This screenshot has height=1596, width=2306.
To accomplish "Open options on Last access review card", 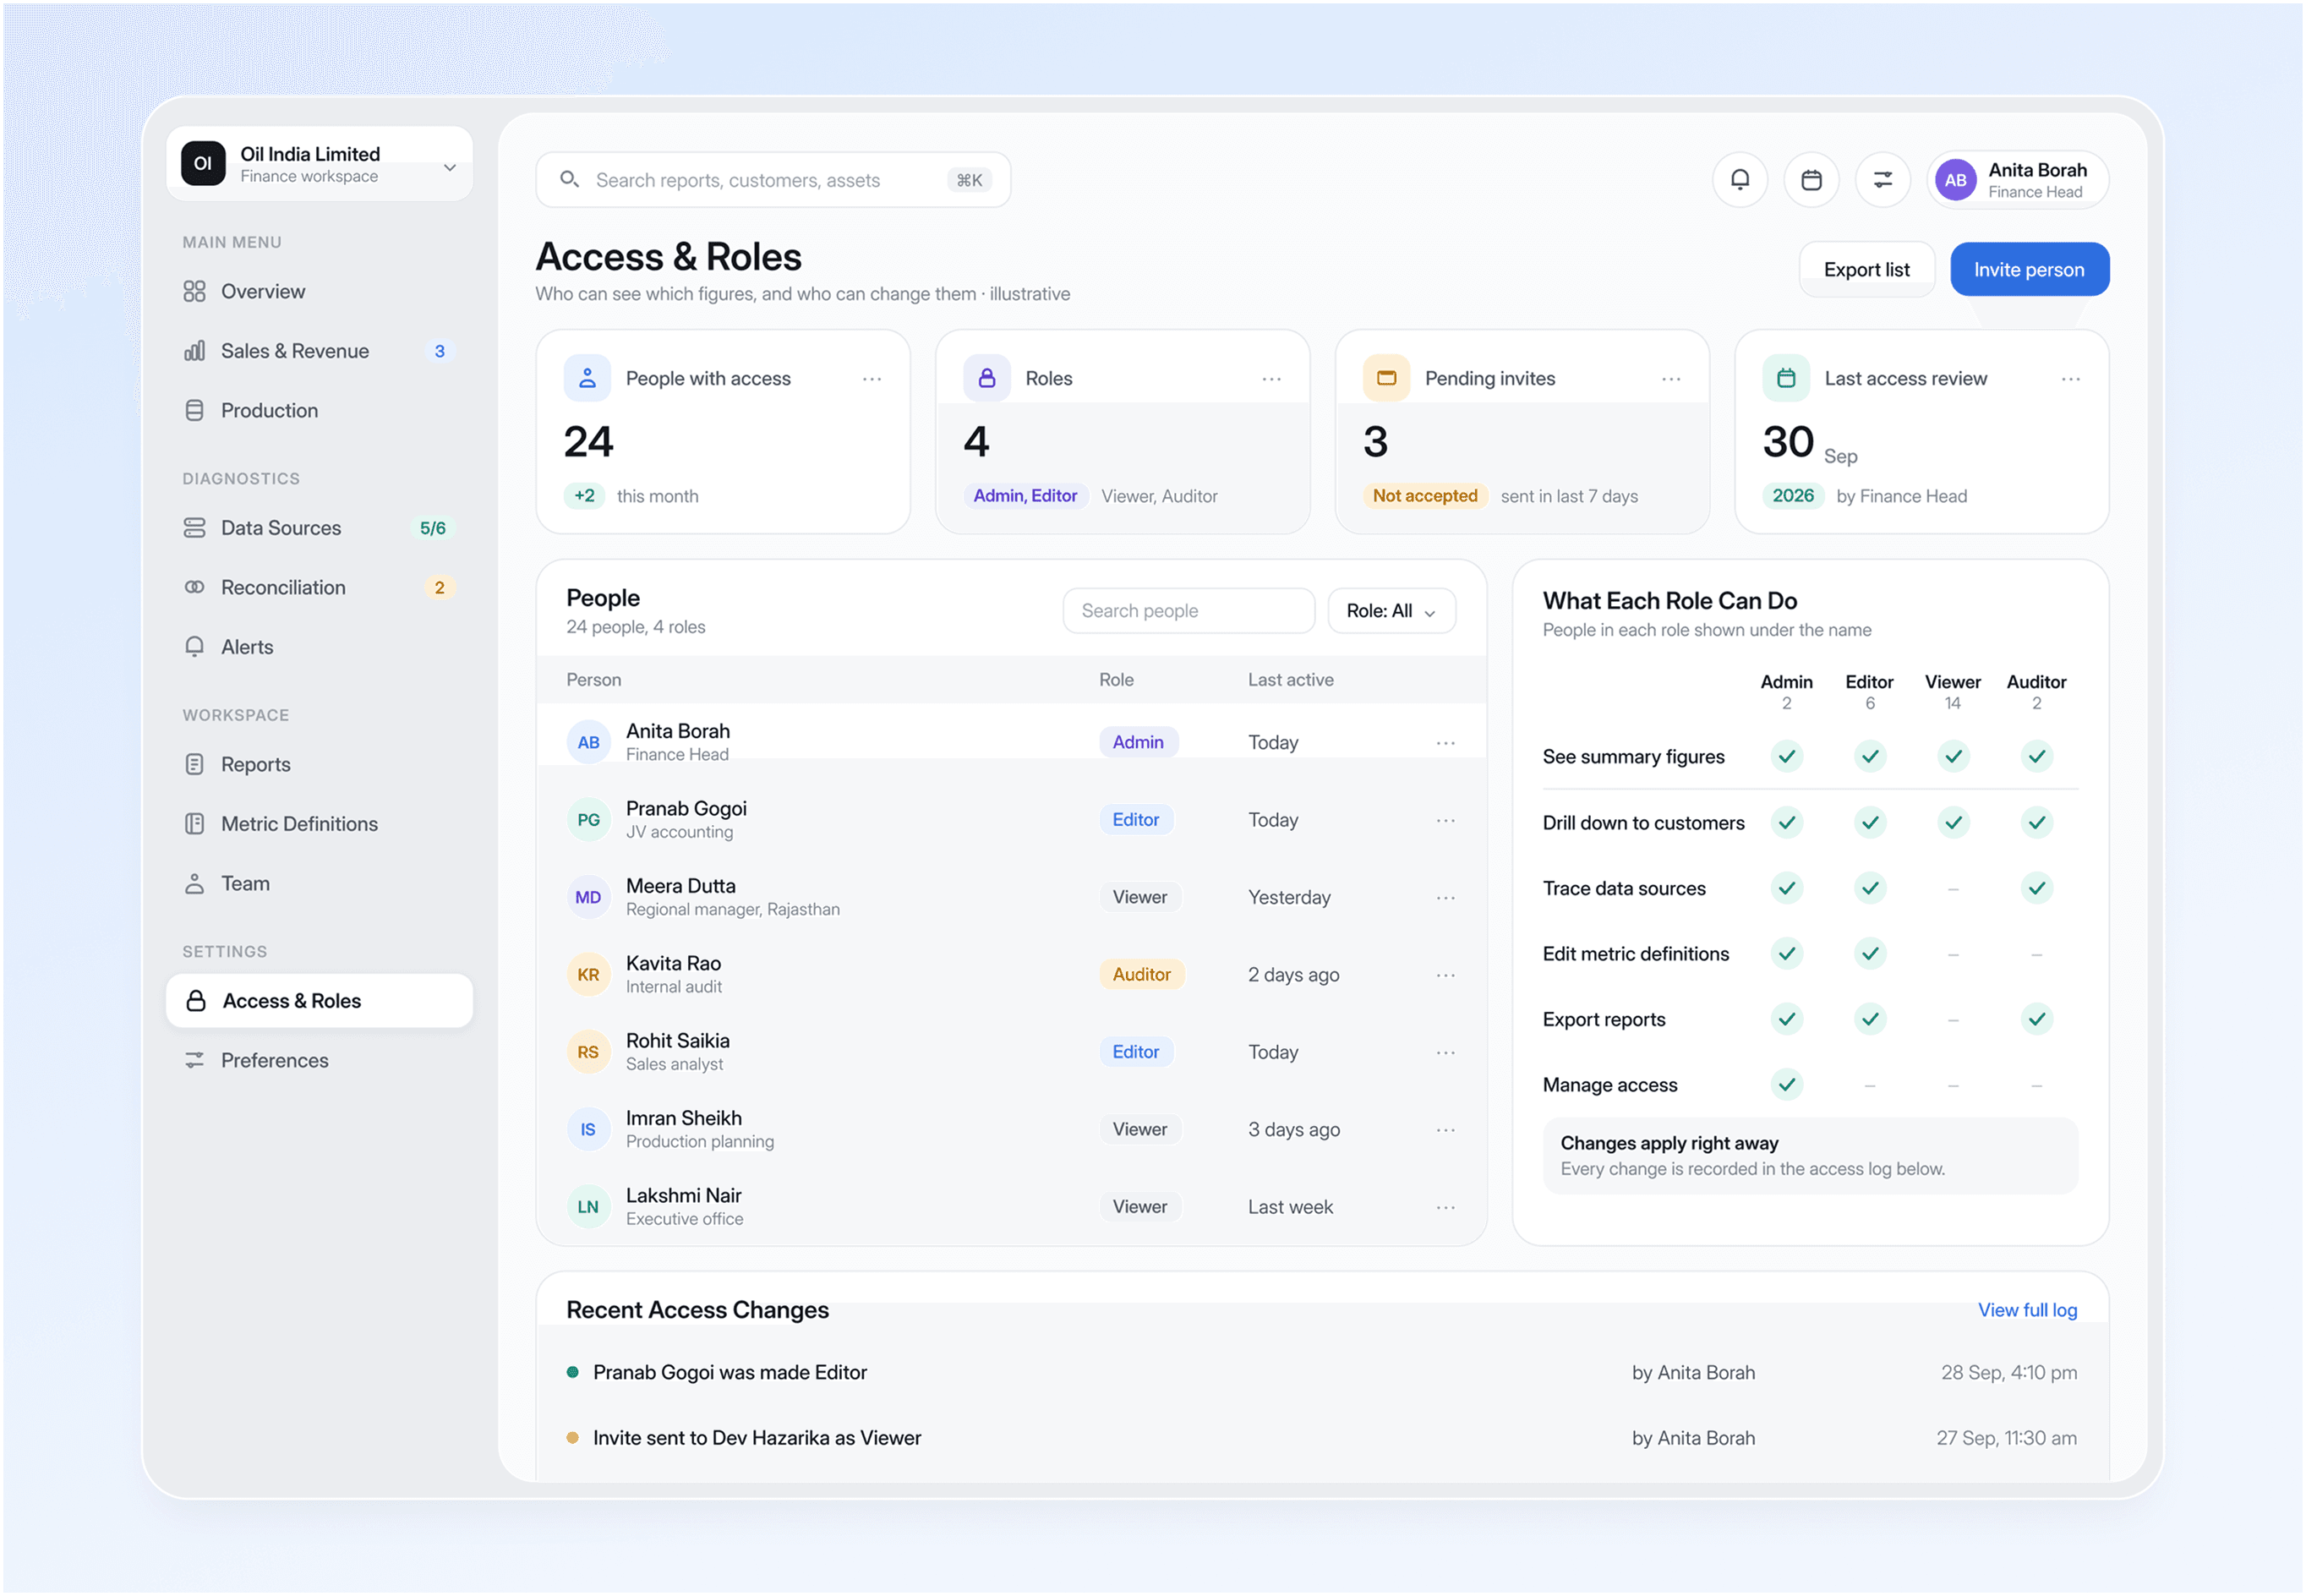I will click(2070, 379).
